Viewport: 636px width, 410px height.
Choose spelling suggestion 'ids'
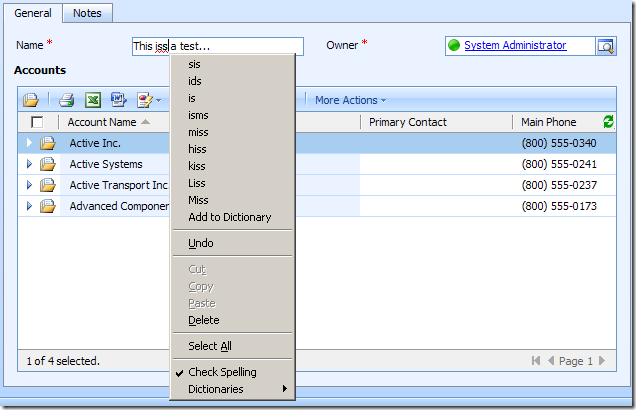[x=233, y=82]
